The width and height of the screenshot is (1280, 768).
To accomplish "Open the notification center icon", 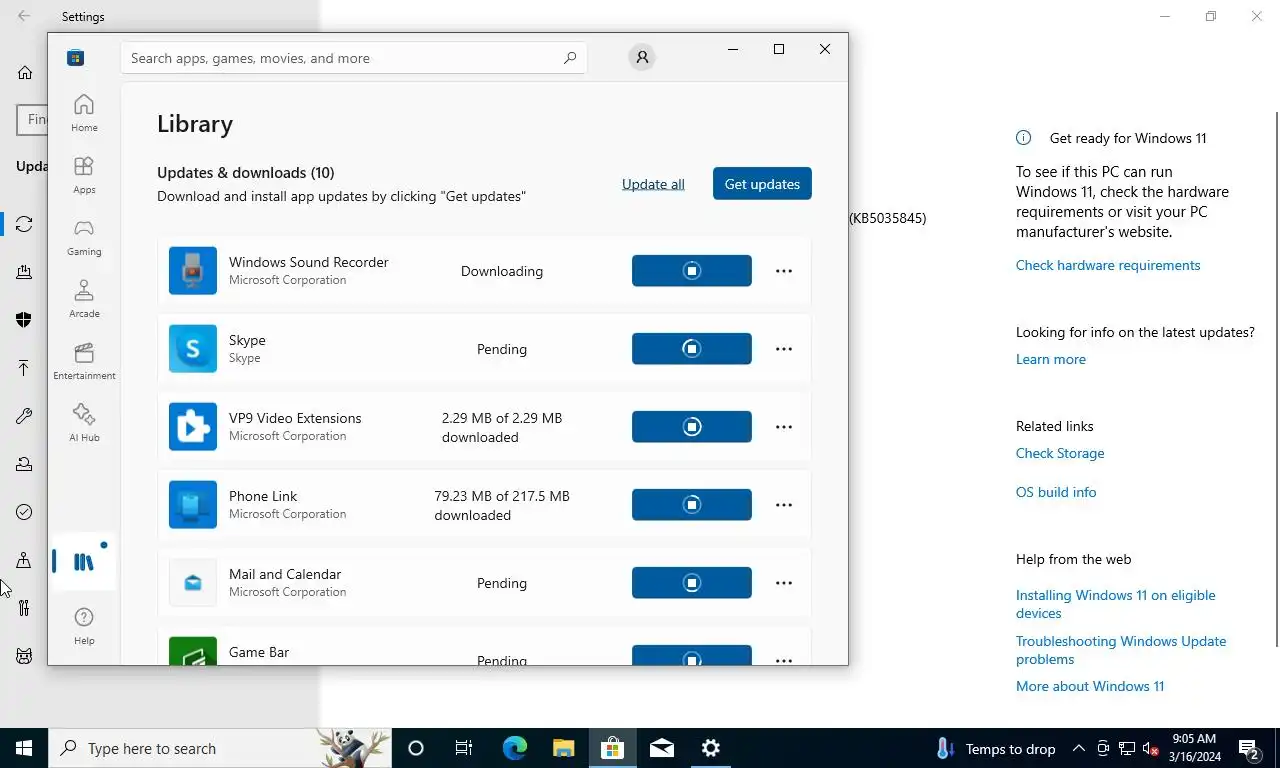I will point(1249,748).
